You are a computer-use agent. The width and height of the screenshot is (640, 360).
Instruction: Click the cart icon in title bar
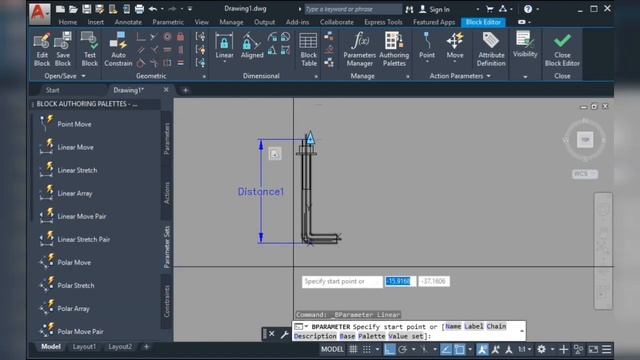489,9
